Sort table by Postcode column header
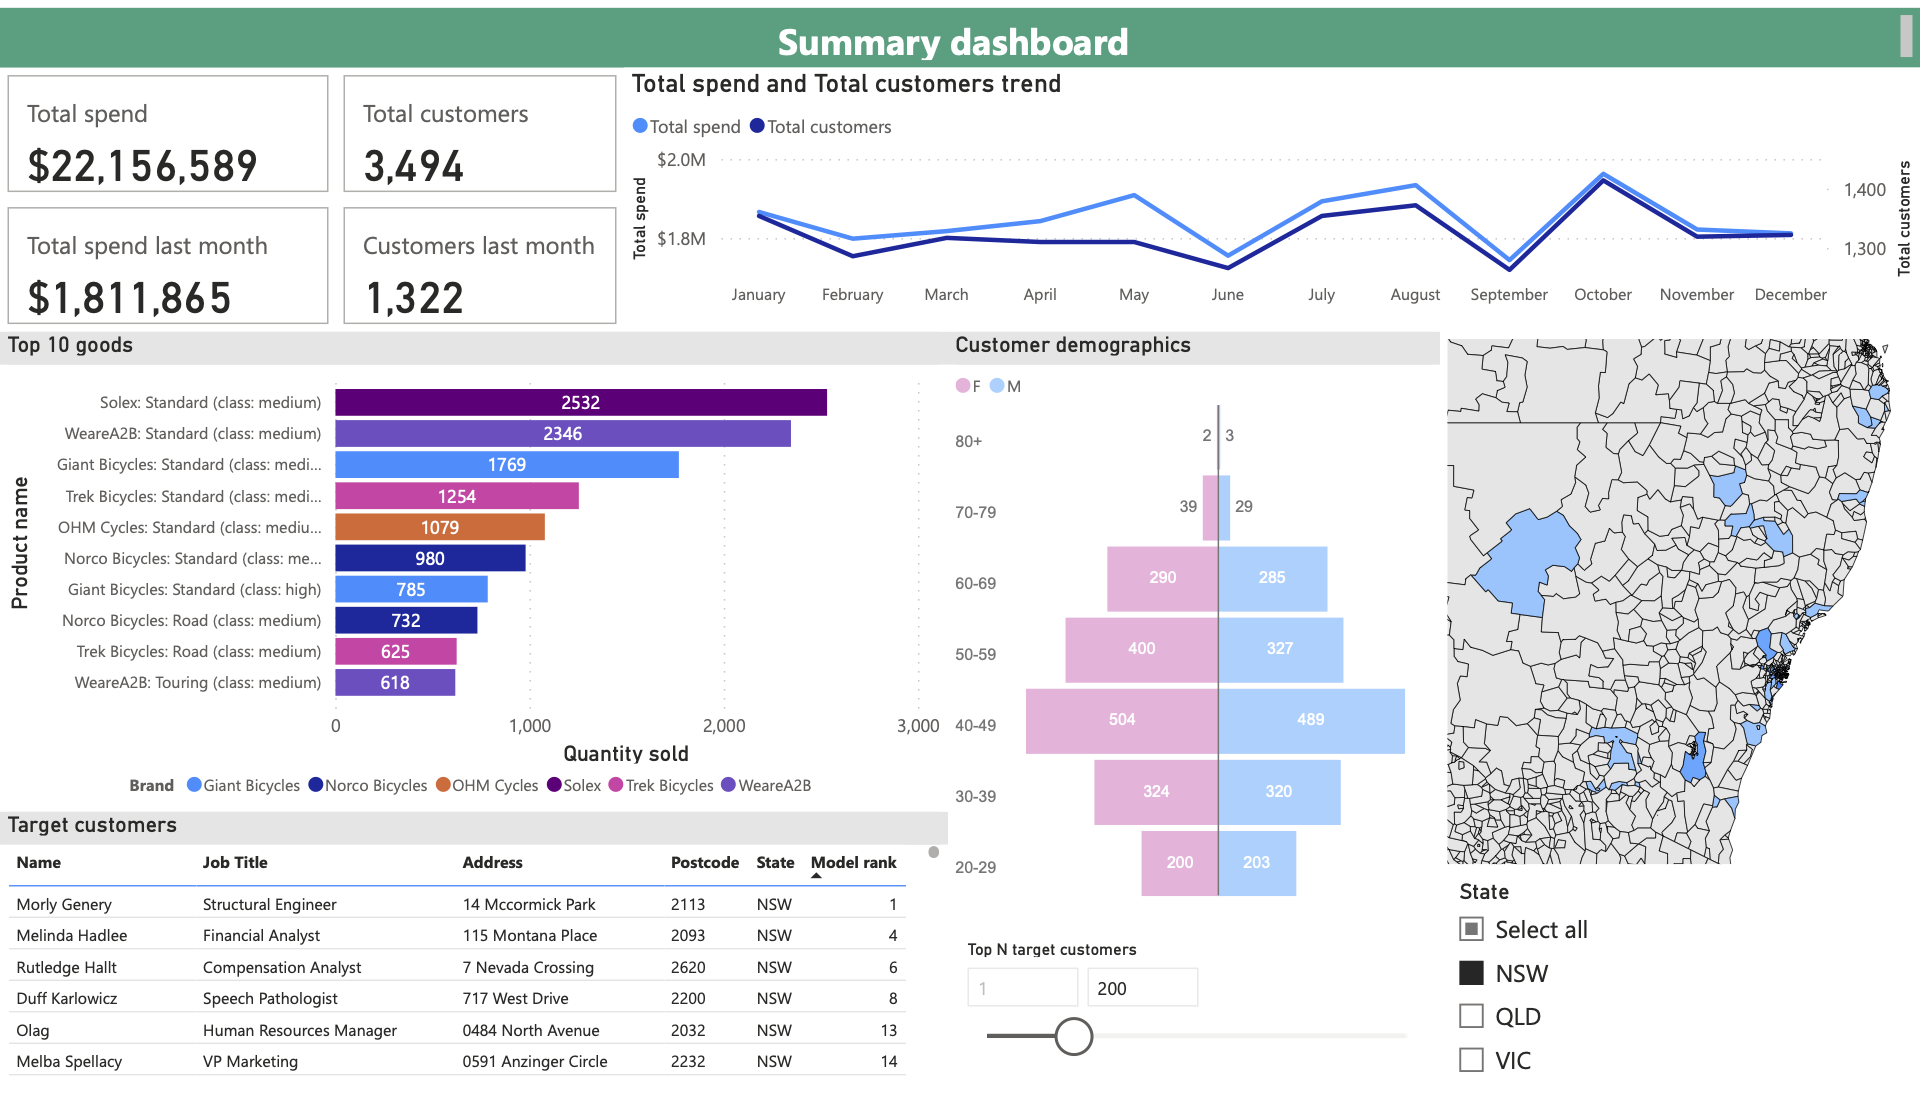The height and width of the screenshot is (1095, 1920). [705, 863]
